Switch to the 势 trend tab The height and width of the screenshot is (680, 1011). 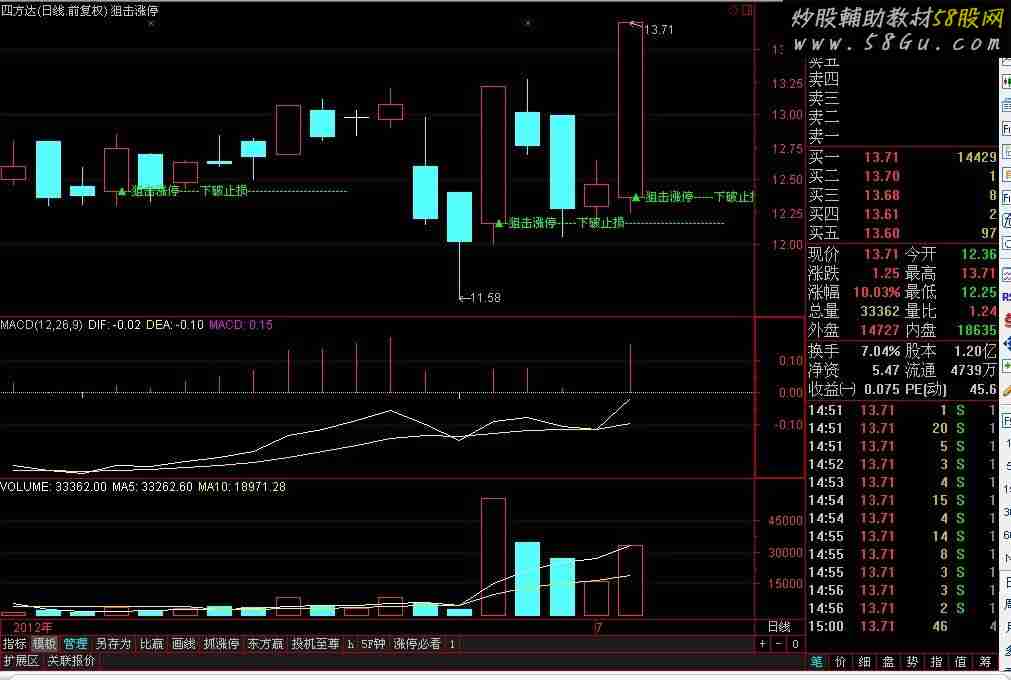pyautogui.click(x=912, y=661)
